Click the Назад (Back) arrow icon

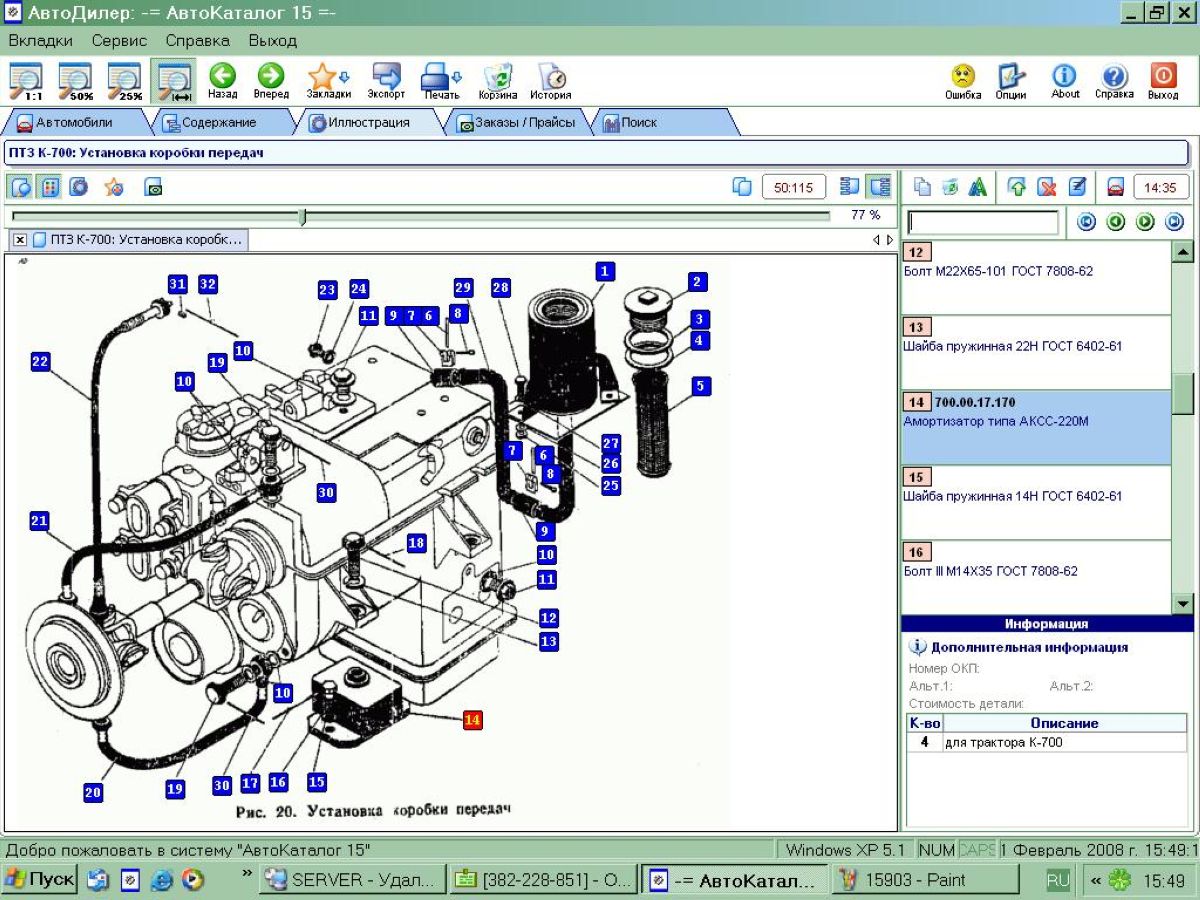click(222, 80)
